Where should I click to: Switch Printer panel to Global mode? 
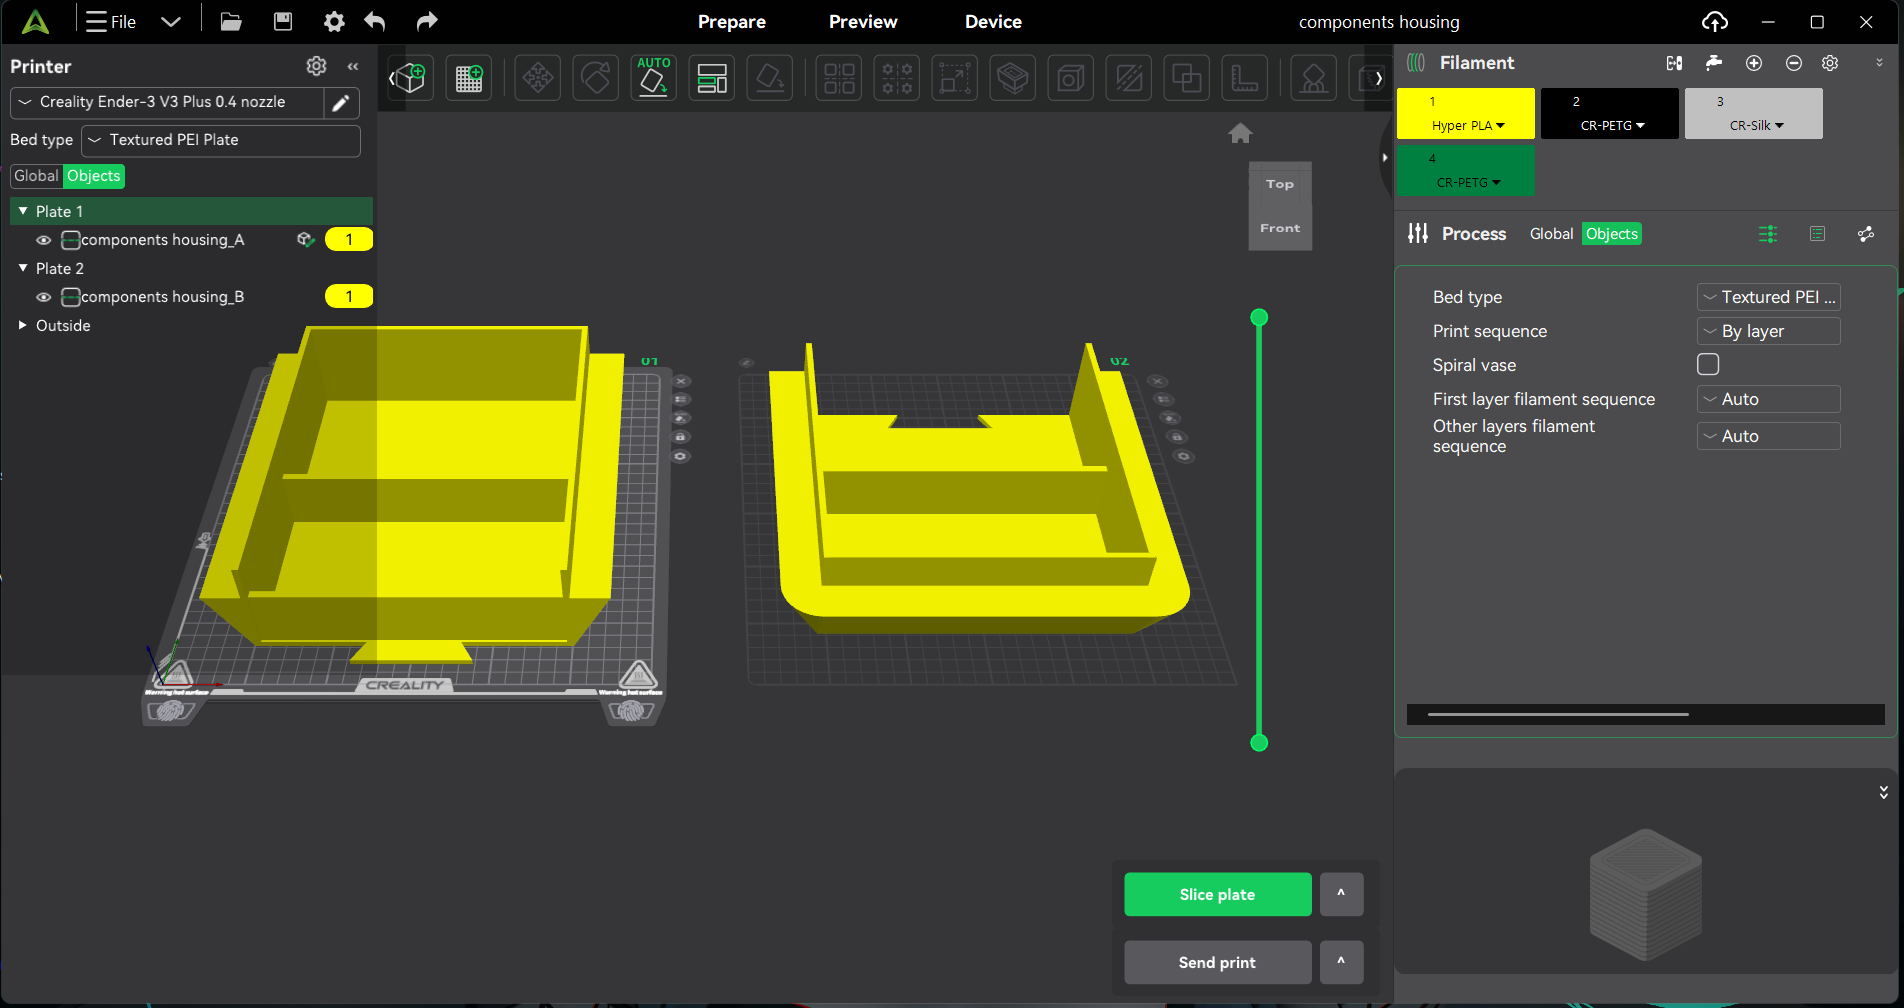[36, 176]
